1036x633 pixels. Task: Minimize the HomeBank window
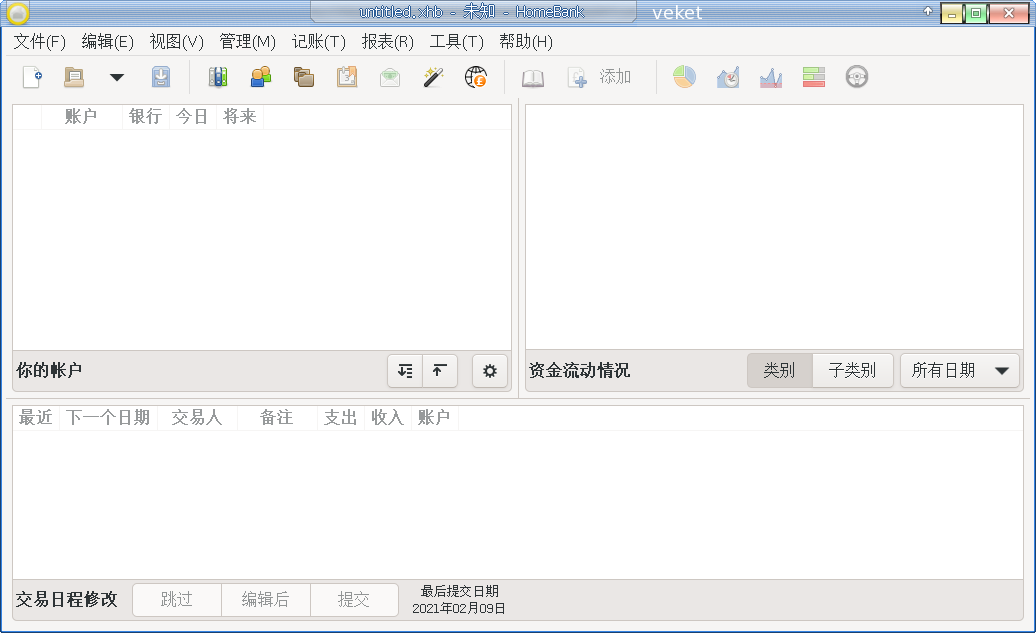click(952, 13)
